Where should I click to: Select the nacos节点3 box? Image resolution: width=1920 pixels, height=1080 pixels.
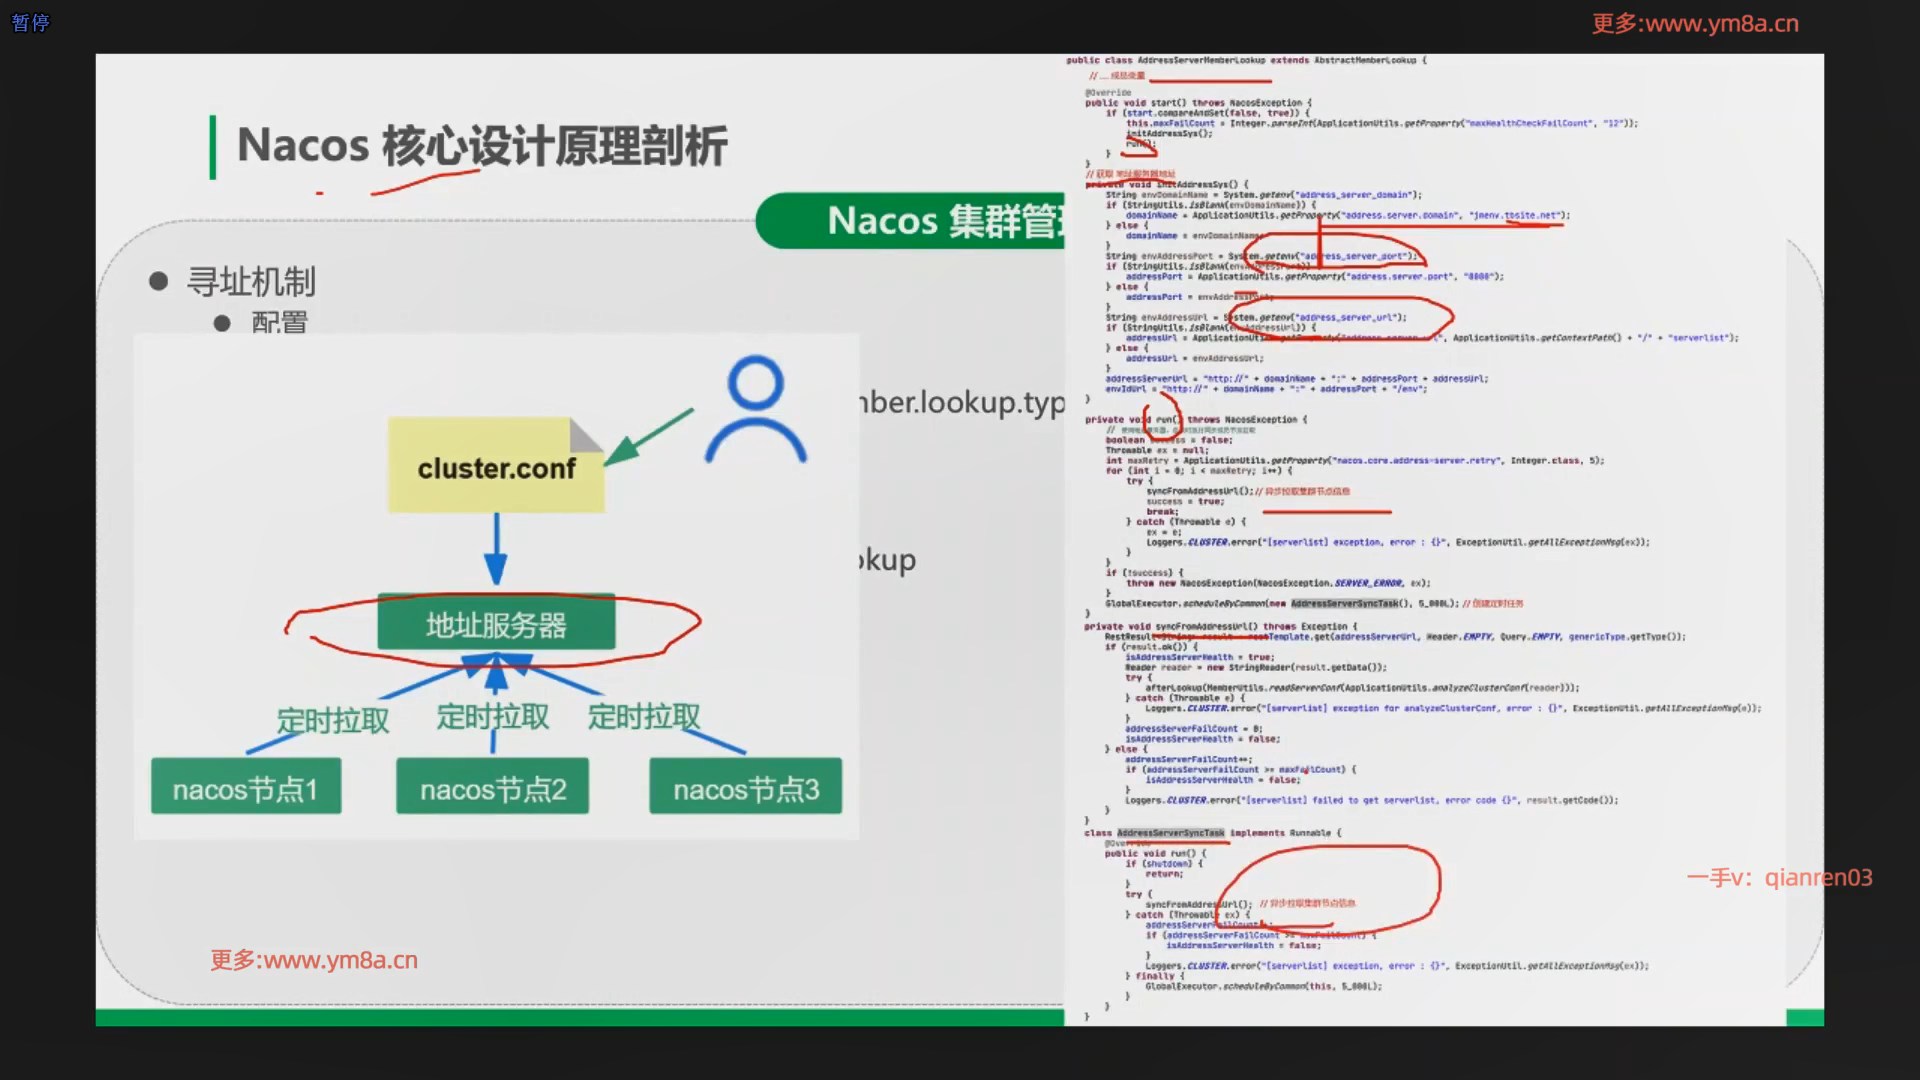[x=745, y=788]
